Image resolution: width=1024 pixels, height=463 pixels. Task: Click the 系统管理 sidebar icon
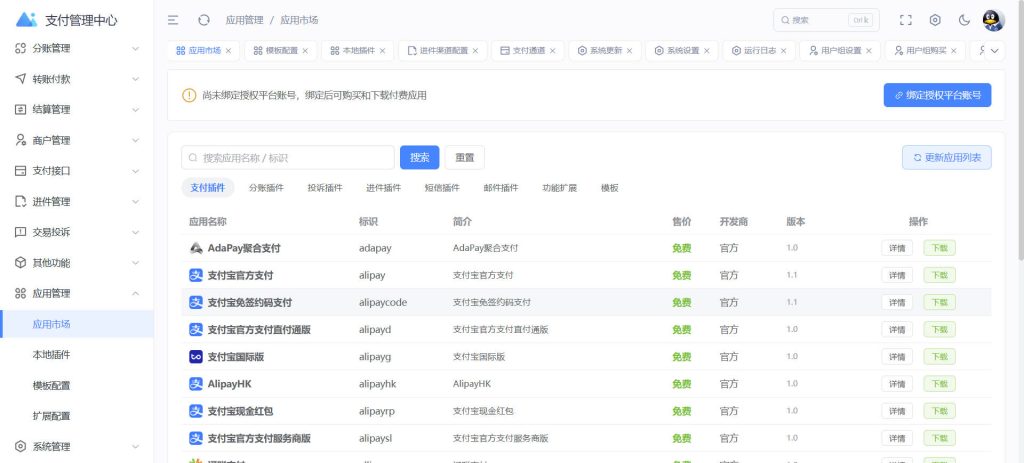(x=20, y=447)
